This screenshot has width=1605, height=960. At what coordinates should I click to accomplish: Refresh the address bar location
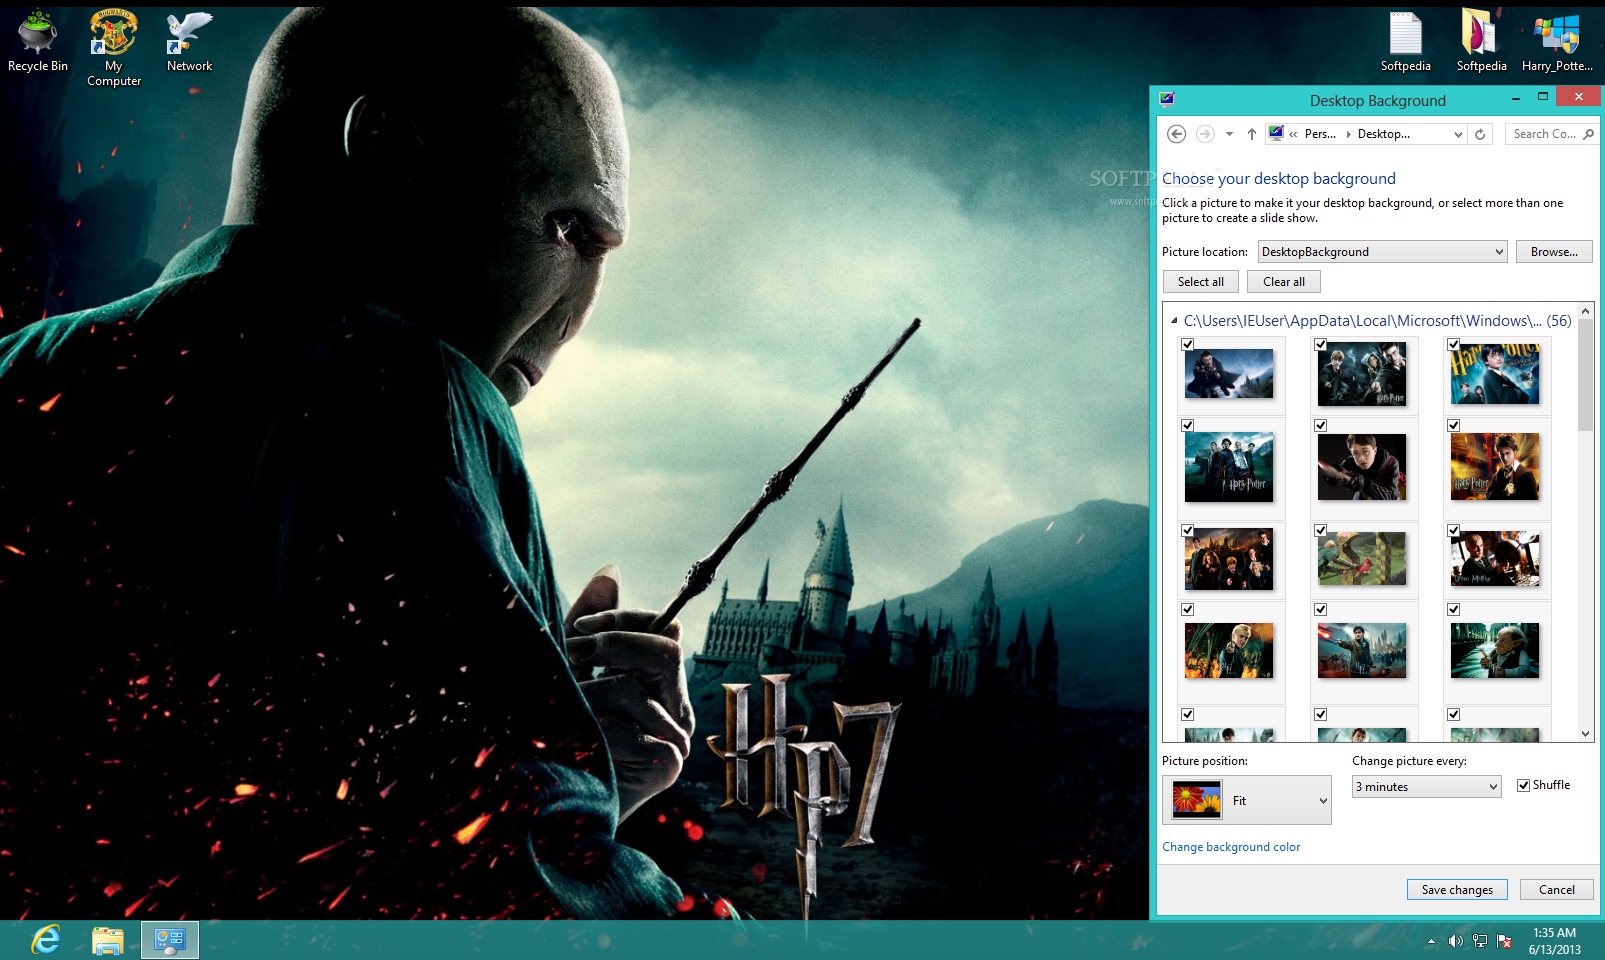(x=1480, y=134)
